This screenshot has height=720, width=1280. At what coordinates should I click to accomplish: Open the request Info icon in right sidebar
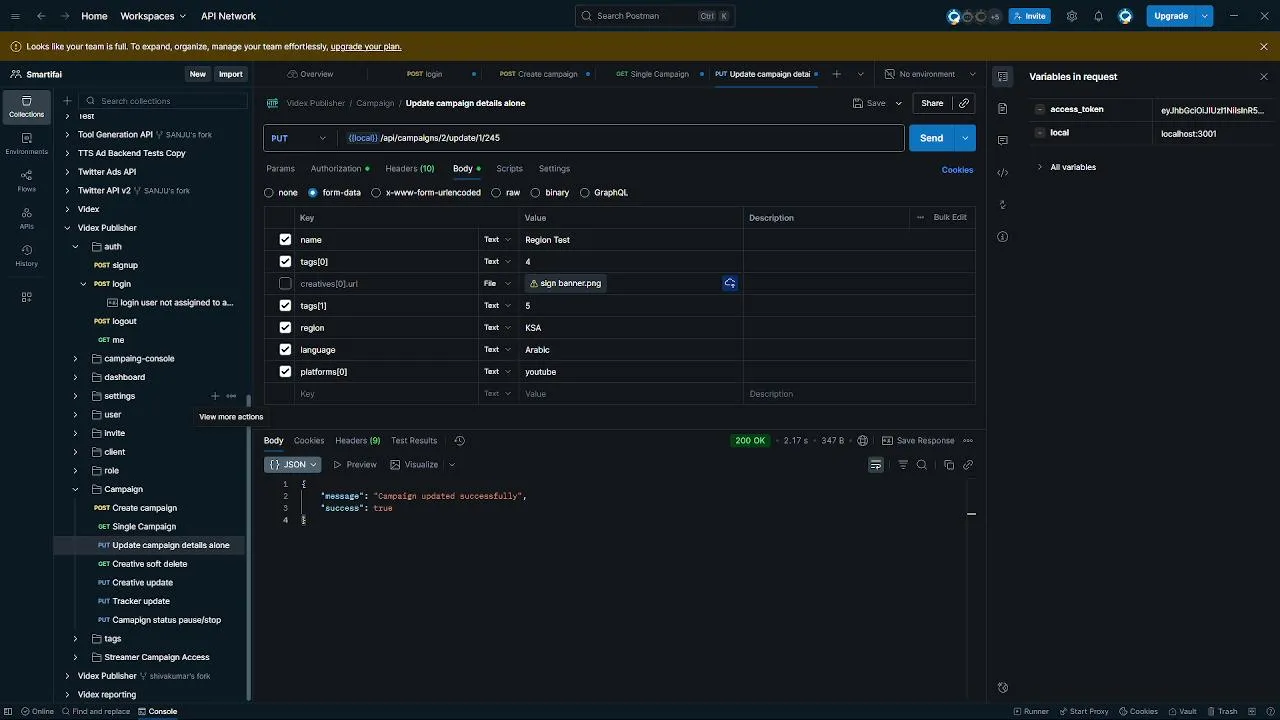tap(1003, 236)
